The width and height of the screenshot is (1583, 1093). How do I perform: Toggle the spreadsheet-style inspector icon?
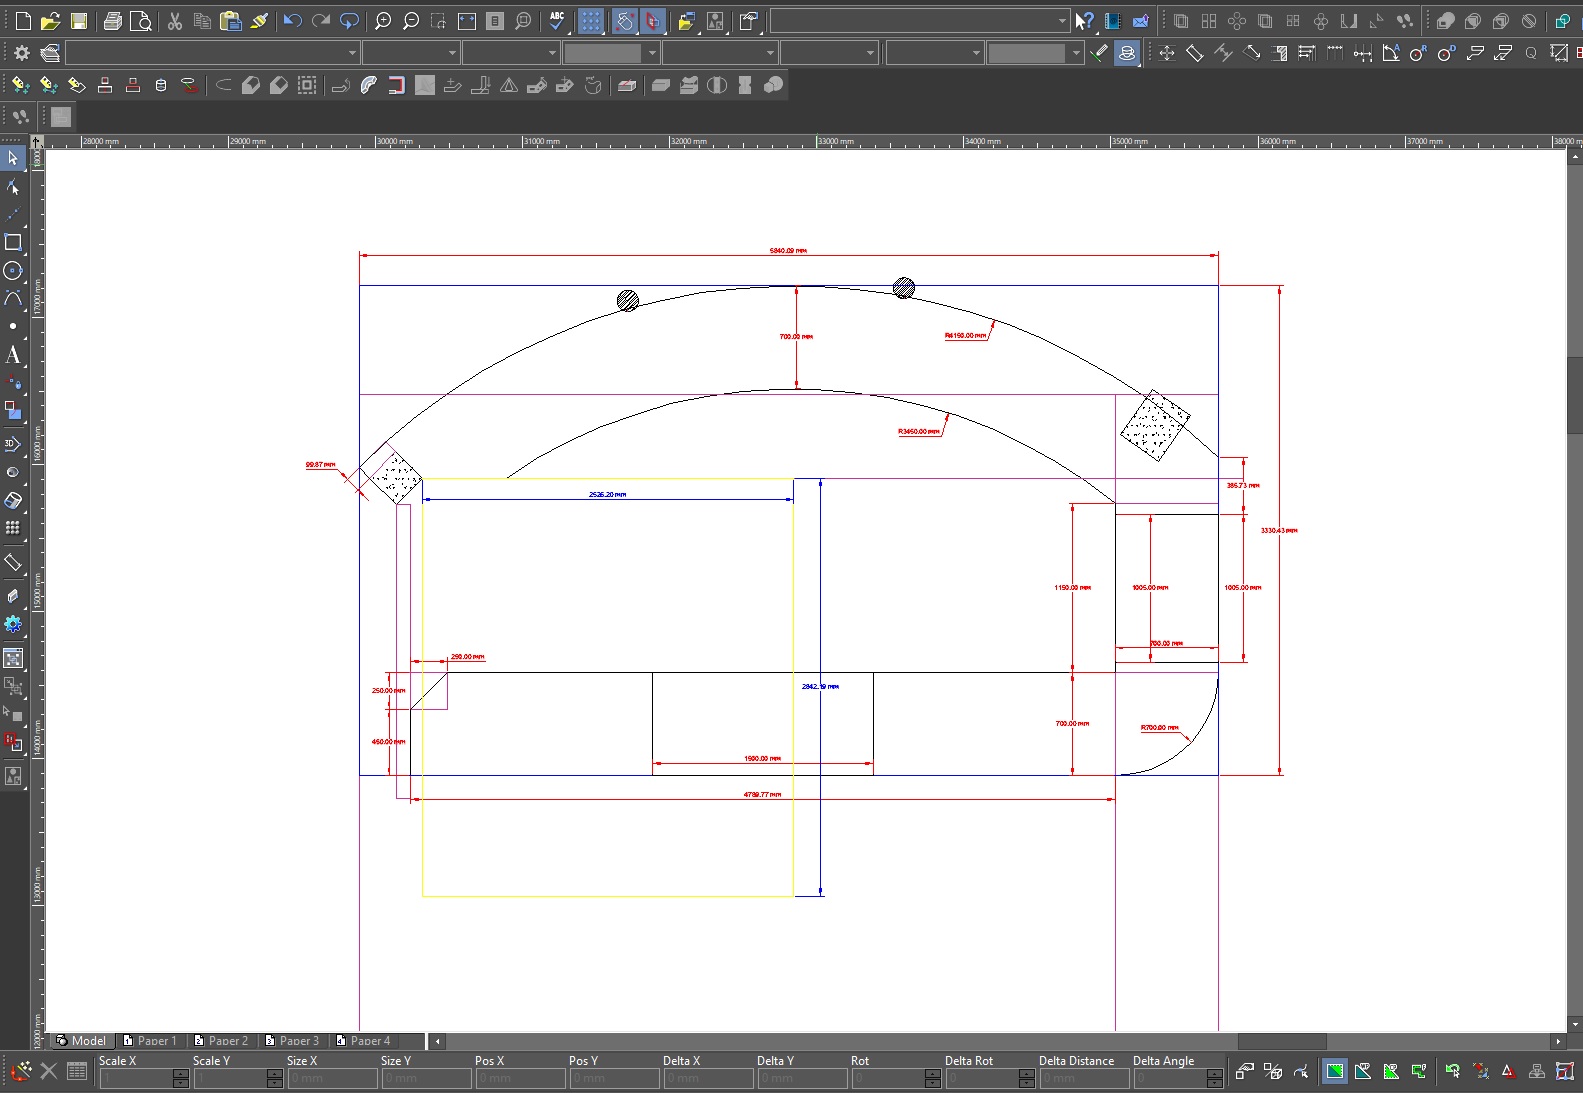point(77,1071)
